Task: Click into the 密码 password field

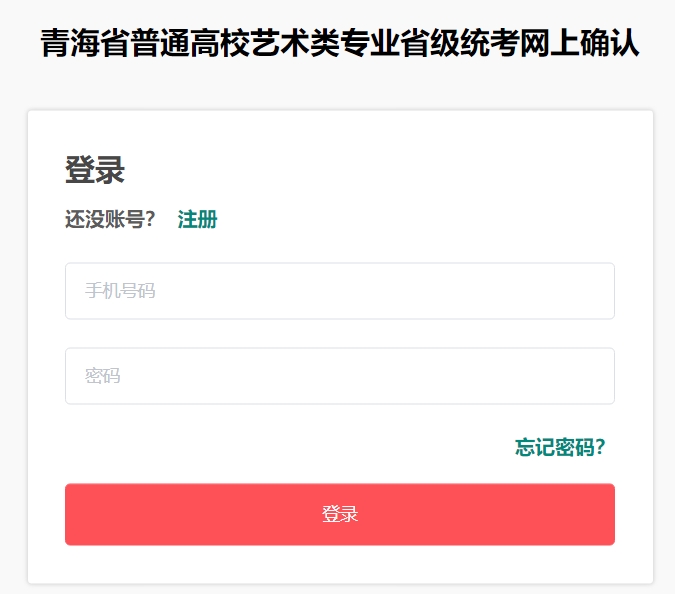Action: point(340,376)
